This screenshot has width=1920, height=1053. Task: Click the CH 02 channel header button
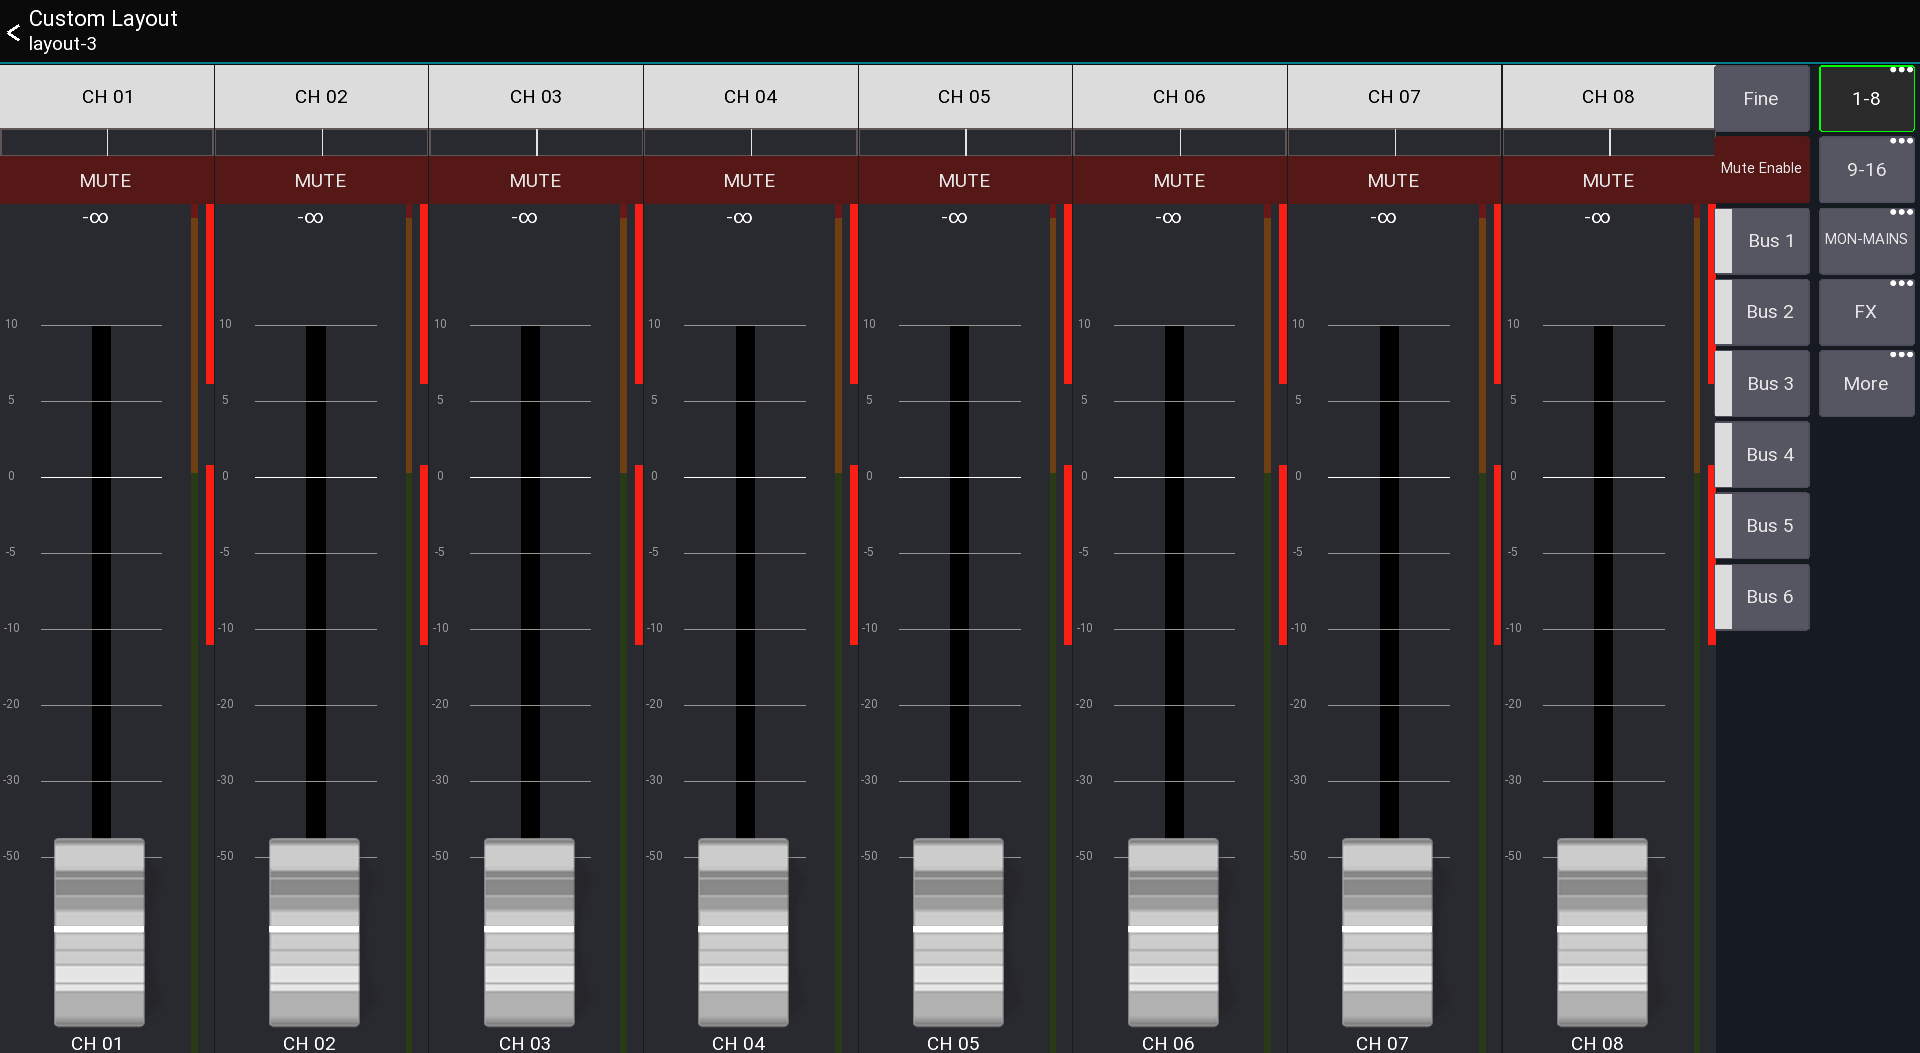[321, 97]
